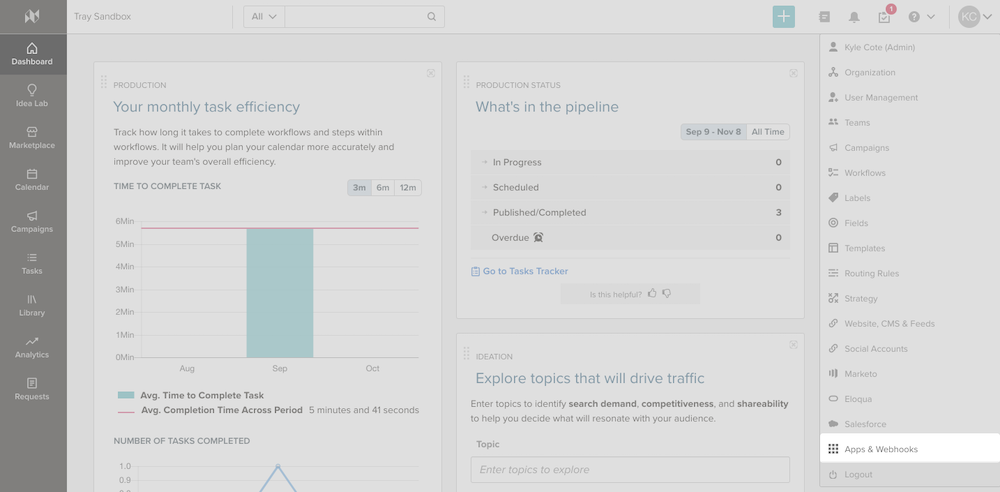Viewport: 1000px width, 492px height.
Task: Click Logout in the user menu
Action: point(858,474)
